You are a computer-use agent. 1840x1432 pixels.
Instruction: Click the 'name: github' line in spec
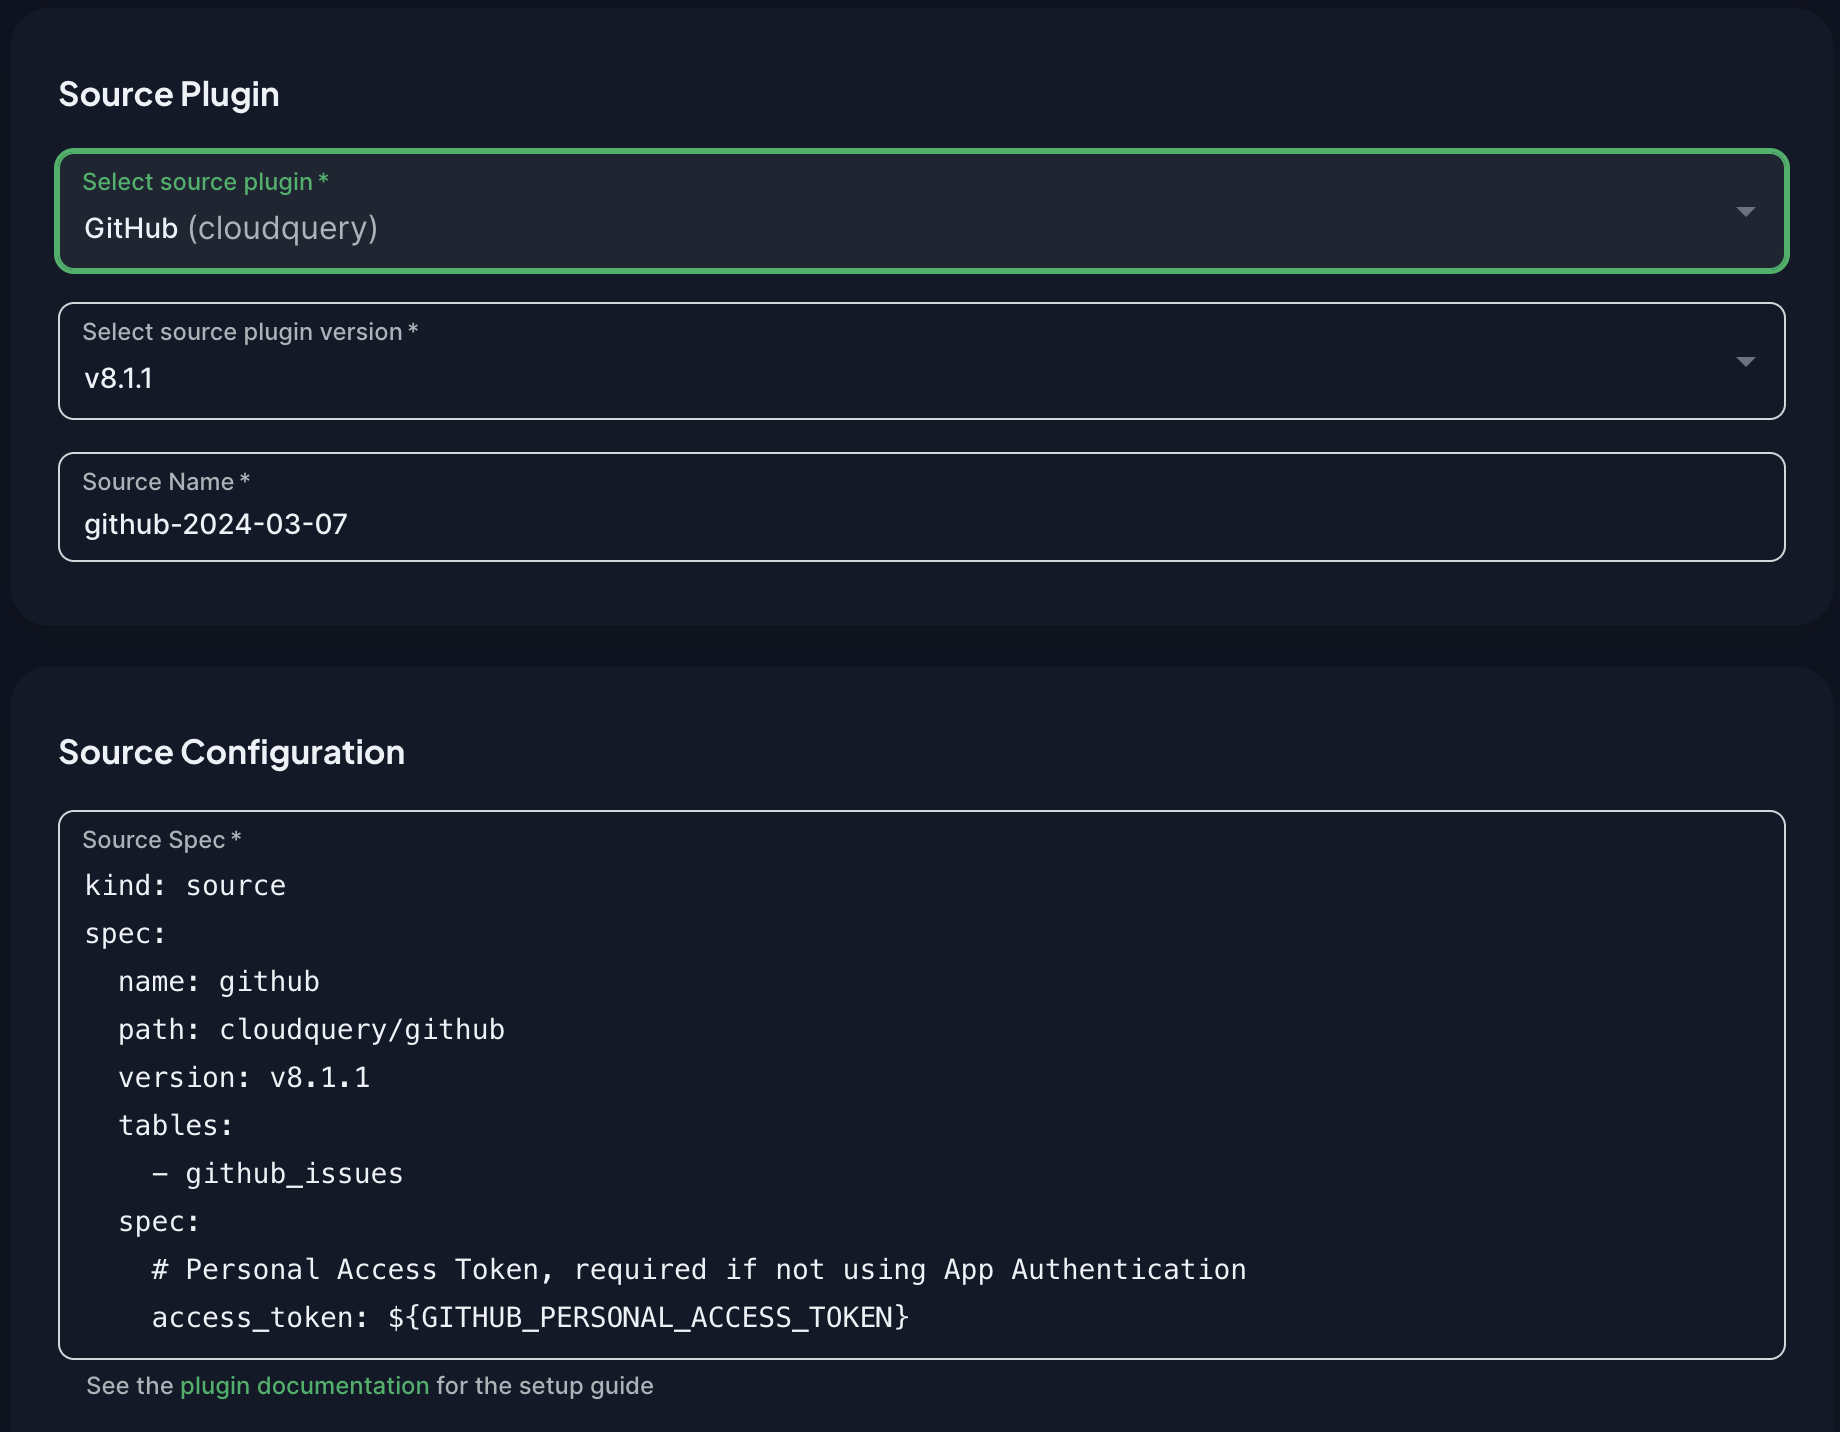219,982
